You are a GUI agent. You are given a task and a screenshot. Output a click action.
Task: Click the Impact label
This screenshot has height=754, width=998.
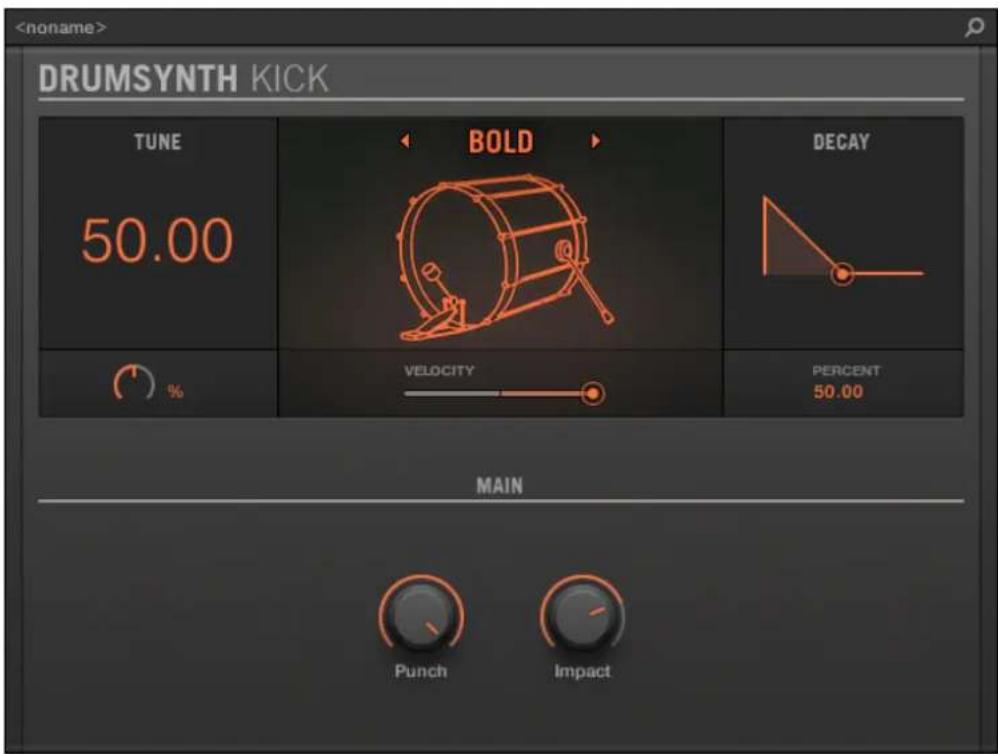(x=582, y=671)
